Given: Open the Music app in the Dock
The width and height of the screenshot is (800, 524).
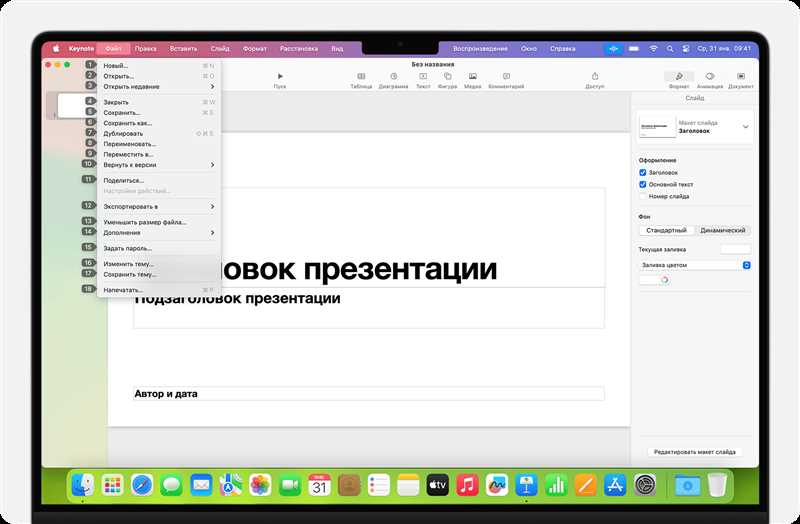Looking at the screenshot, I should (467, 485).
